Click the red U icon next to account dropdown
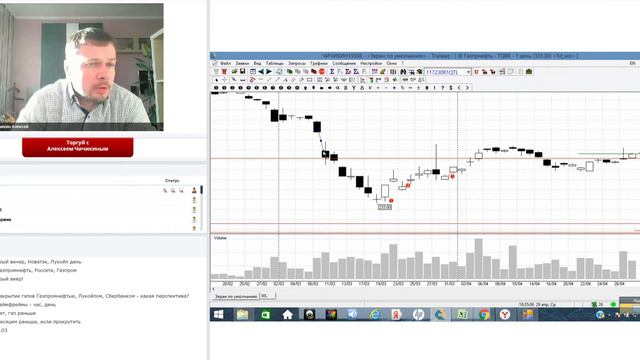This screenshot has height=360, width=640. [476, 72]
